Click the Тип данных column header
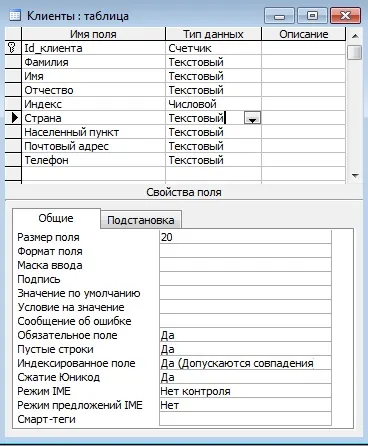The image size is (368, 446). tap(213, 34)
